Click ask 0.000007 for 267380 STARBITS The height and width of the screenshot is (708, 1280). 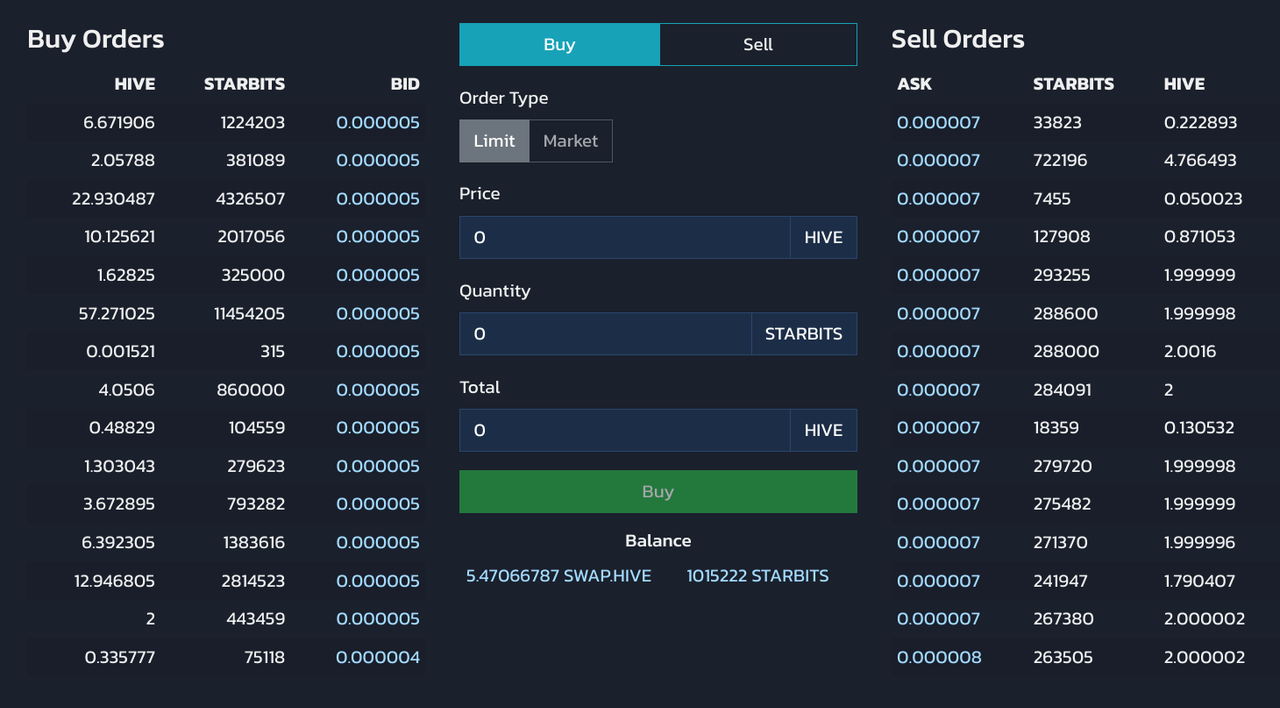coord(939,620)
